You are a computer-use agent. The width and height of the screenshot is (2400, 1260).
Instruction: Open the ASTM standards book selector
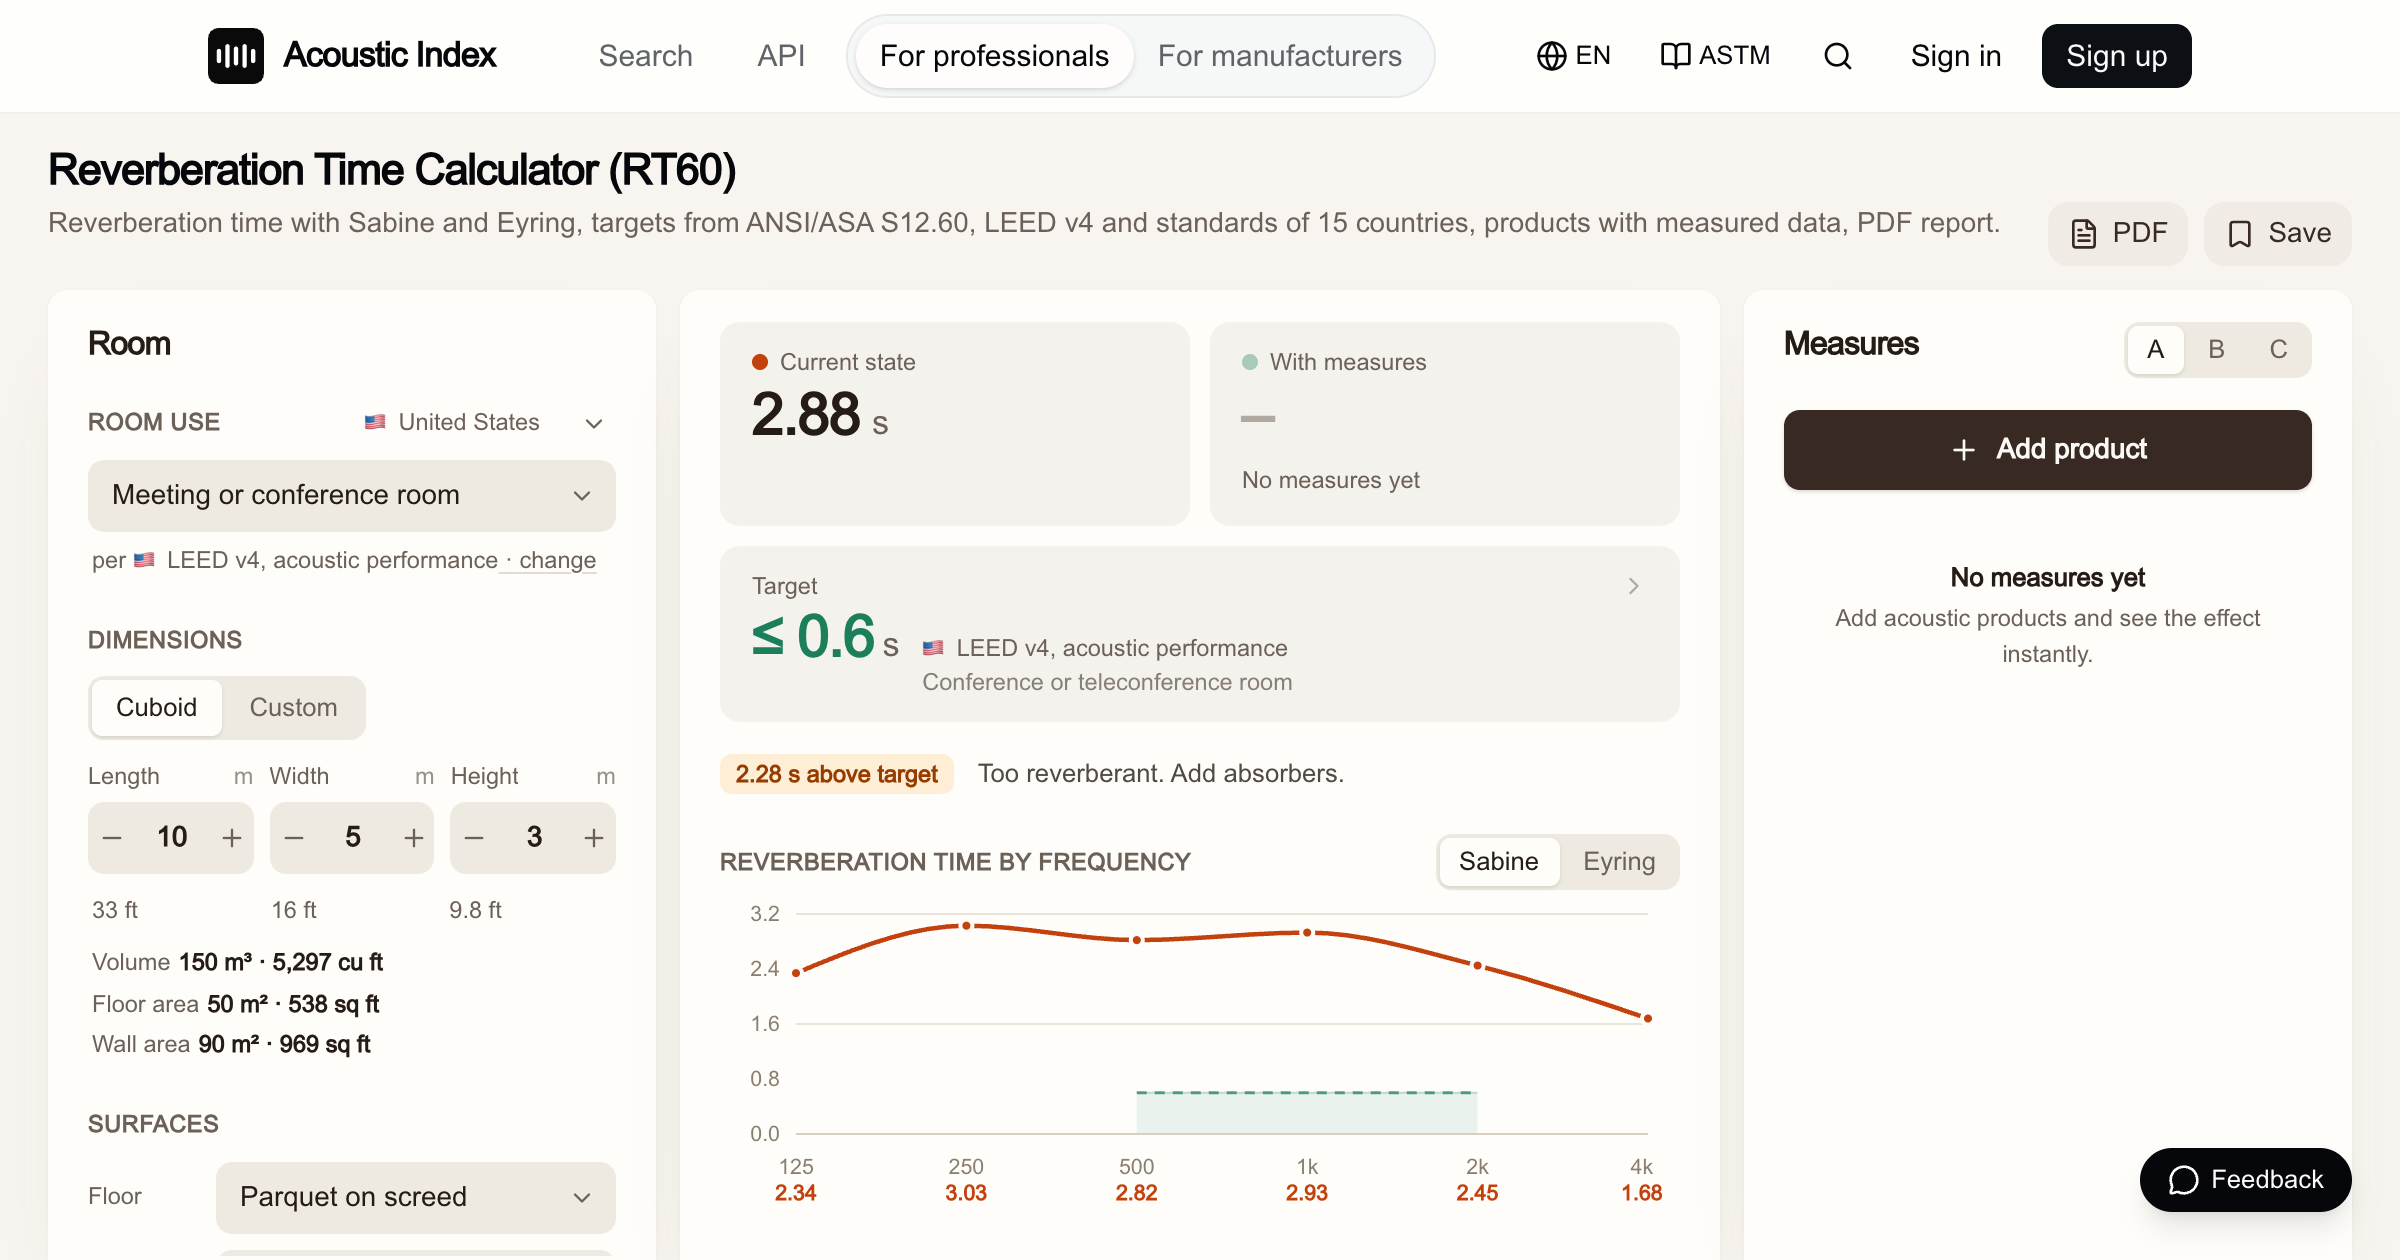point(1714,56)
